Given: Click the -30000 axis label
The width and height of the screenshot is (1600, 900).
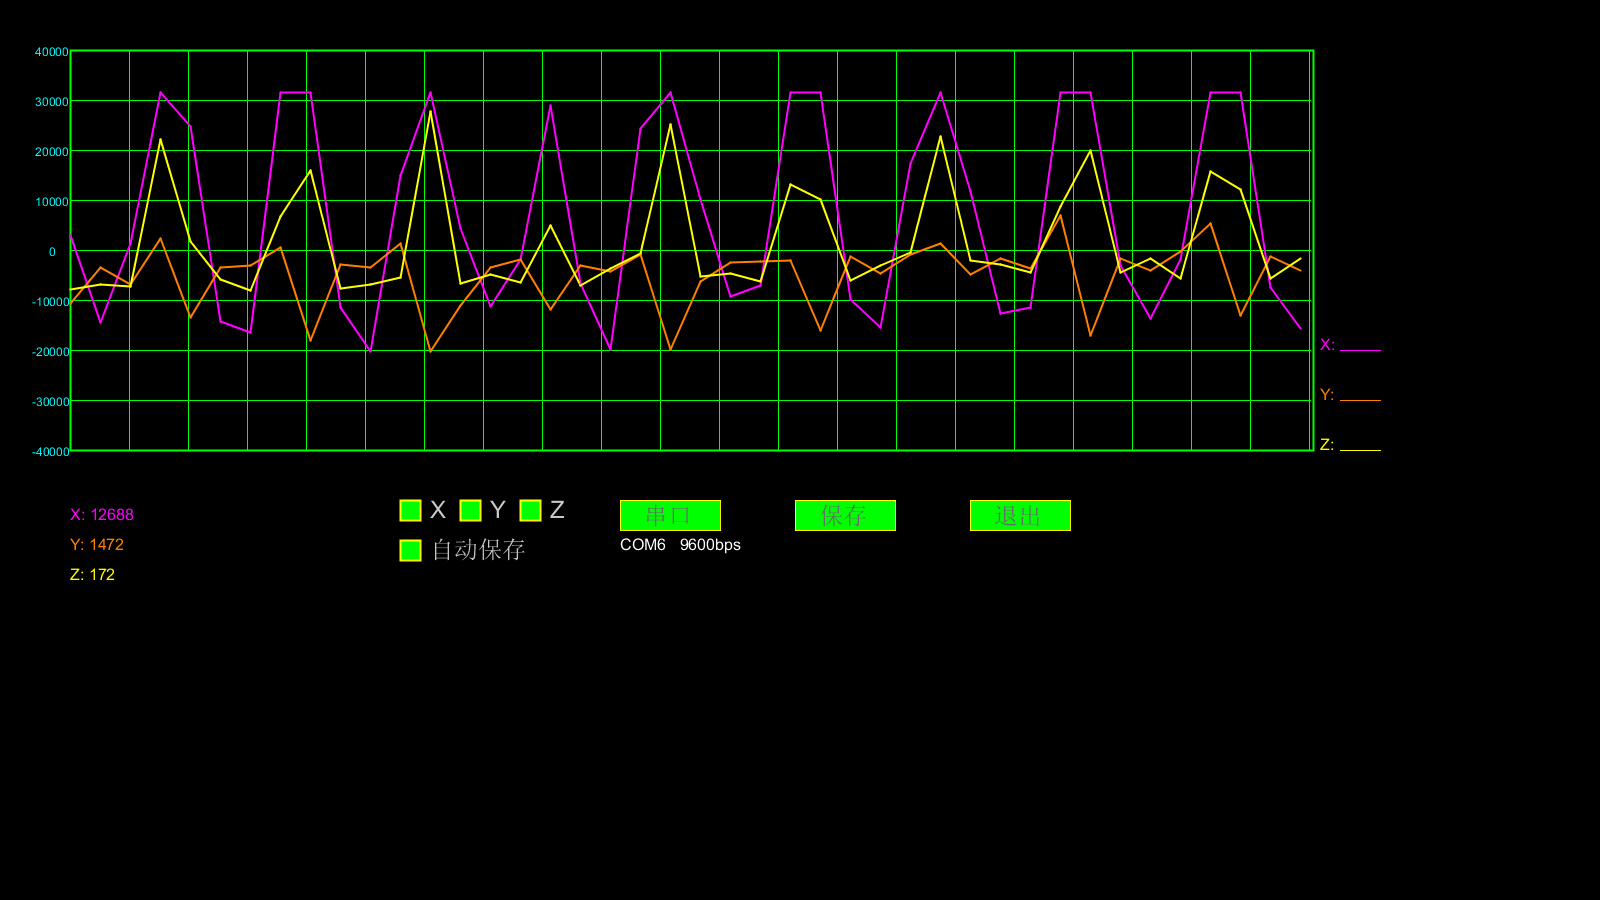Looking at the screenshot, I should click(x=51, y=402).
